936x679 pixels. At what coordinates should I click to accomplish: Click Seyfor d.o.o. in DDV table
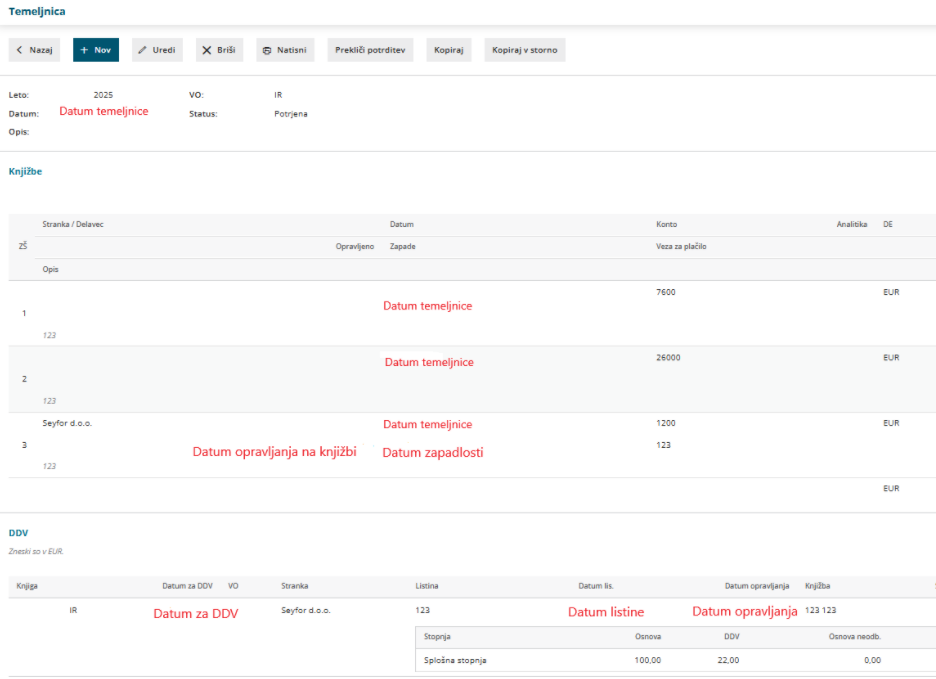pyautogui.click(x=306, y=610)
